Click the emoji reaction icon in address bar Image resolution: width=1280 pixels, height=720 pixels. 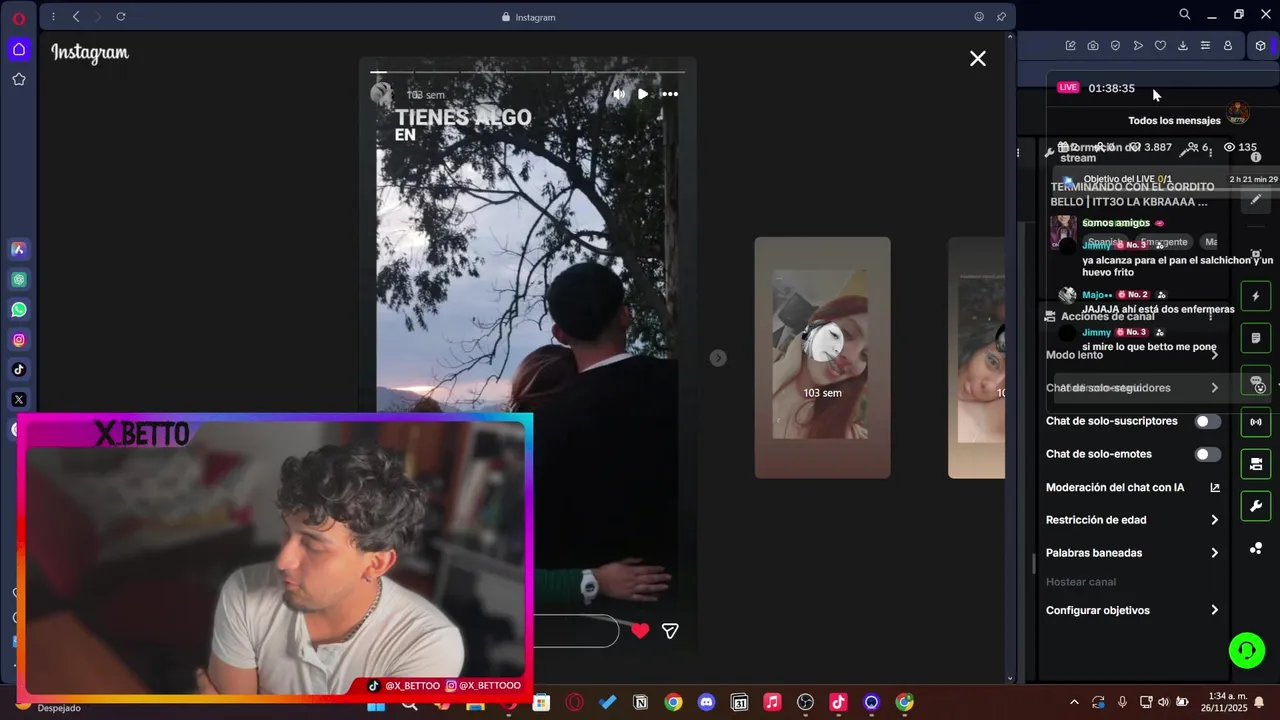pyautogui.click(x=979, y=17)
